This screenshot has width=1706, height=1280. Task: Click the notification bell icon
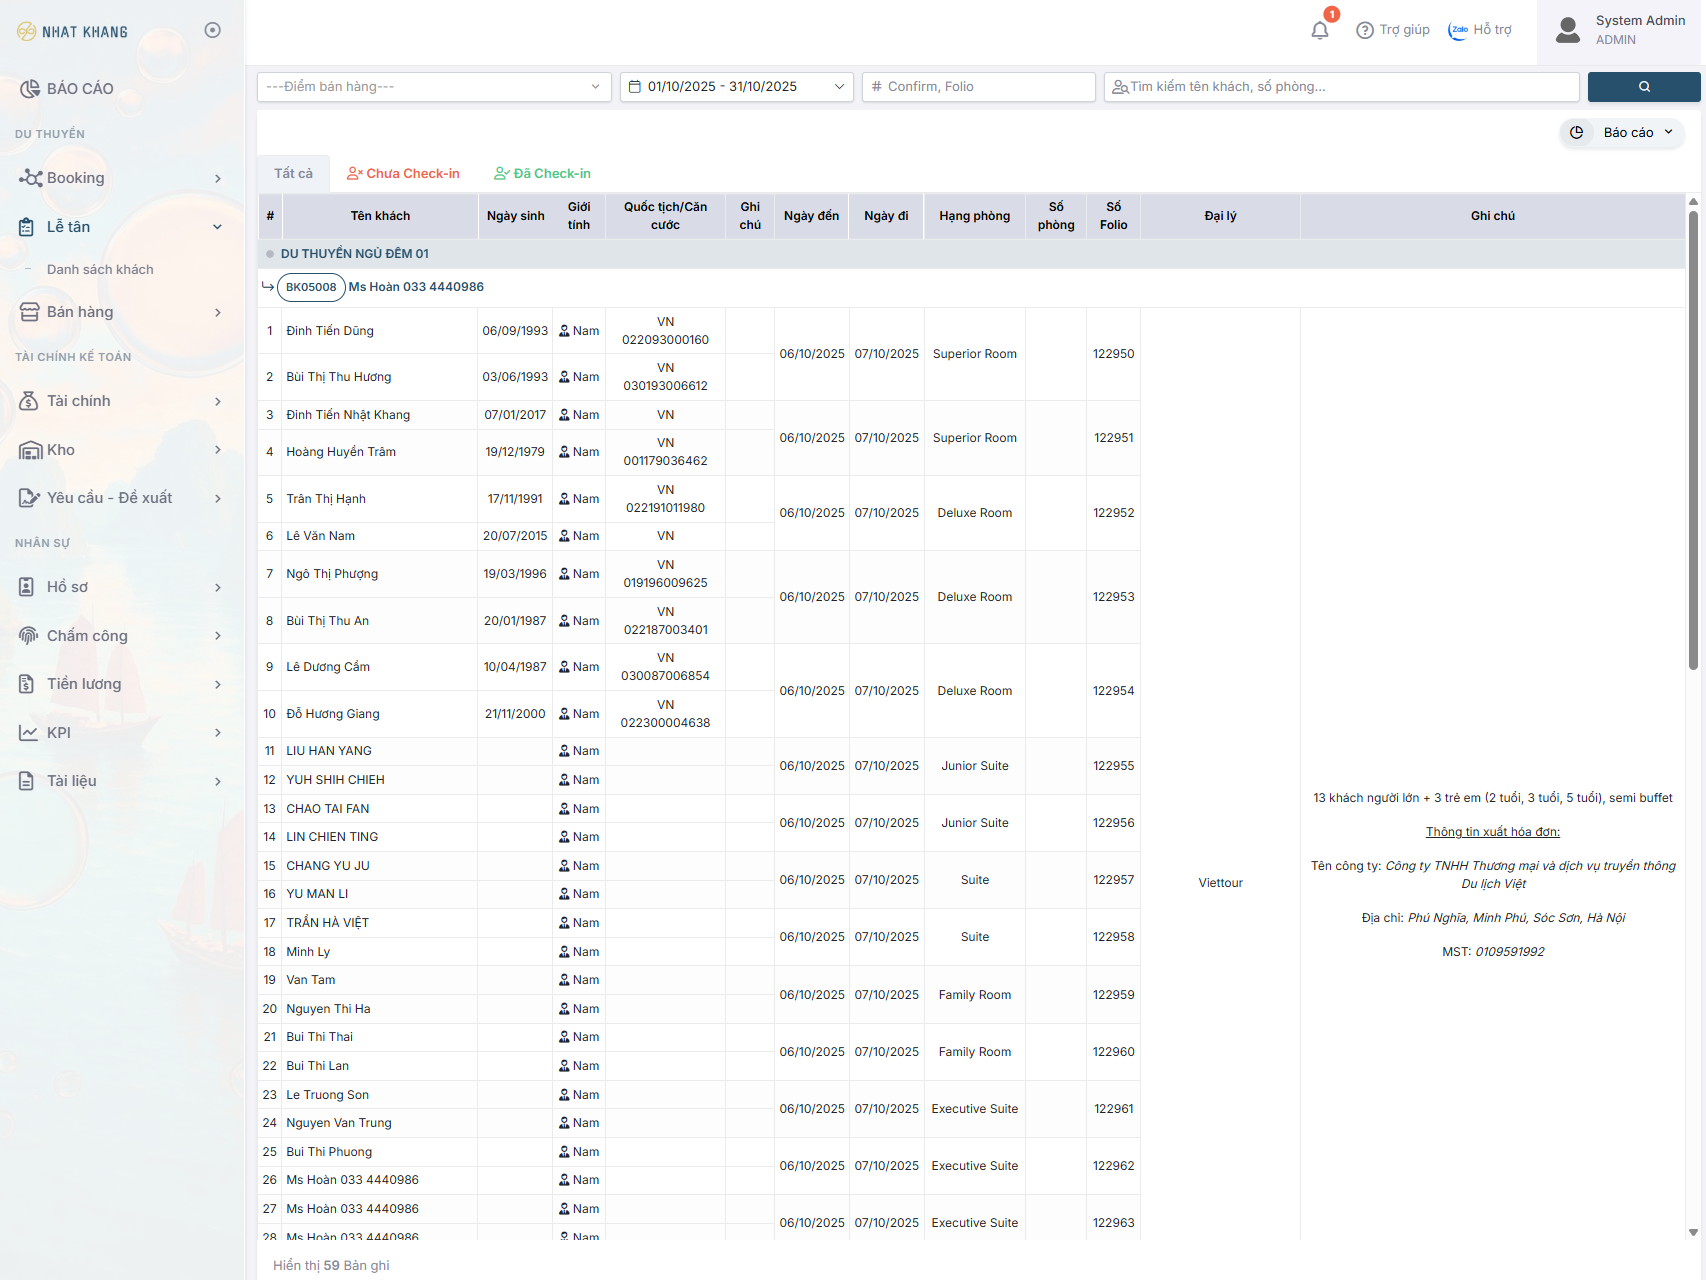1320,30
